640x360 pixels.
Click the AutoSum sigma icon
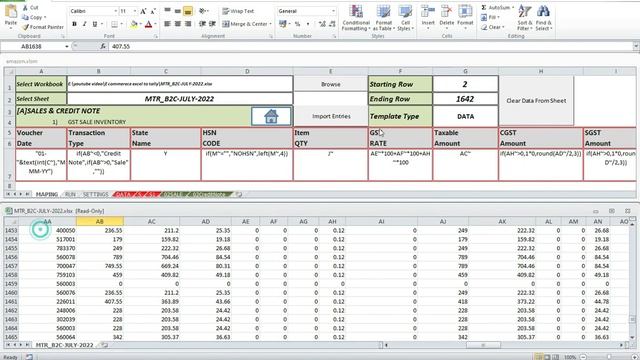click(x=484, y=7)
